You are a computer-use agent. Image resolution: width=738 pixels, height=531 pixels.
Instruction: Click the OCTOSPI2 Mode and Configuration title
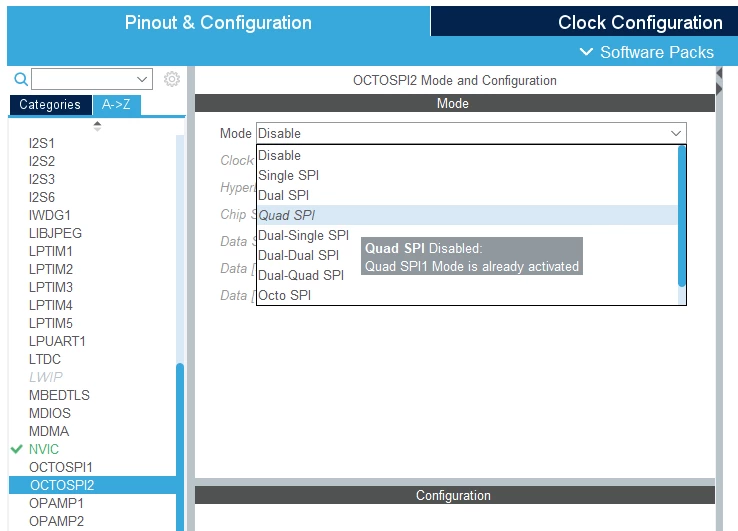pyautogui.click(x=455, y=80)
